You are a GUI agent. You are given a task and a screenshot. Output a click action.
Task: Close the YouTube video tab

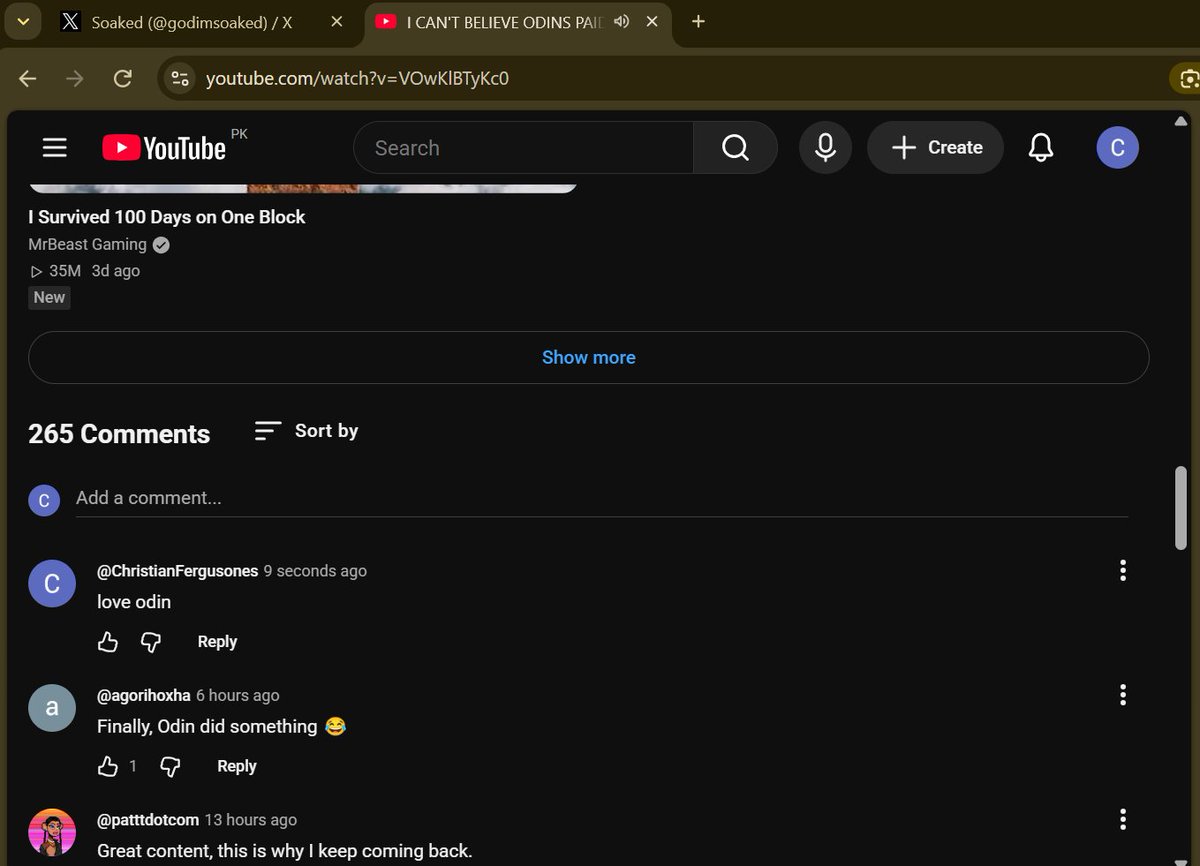[652, 21]
